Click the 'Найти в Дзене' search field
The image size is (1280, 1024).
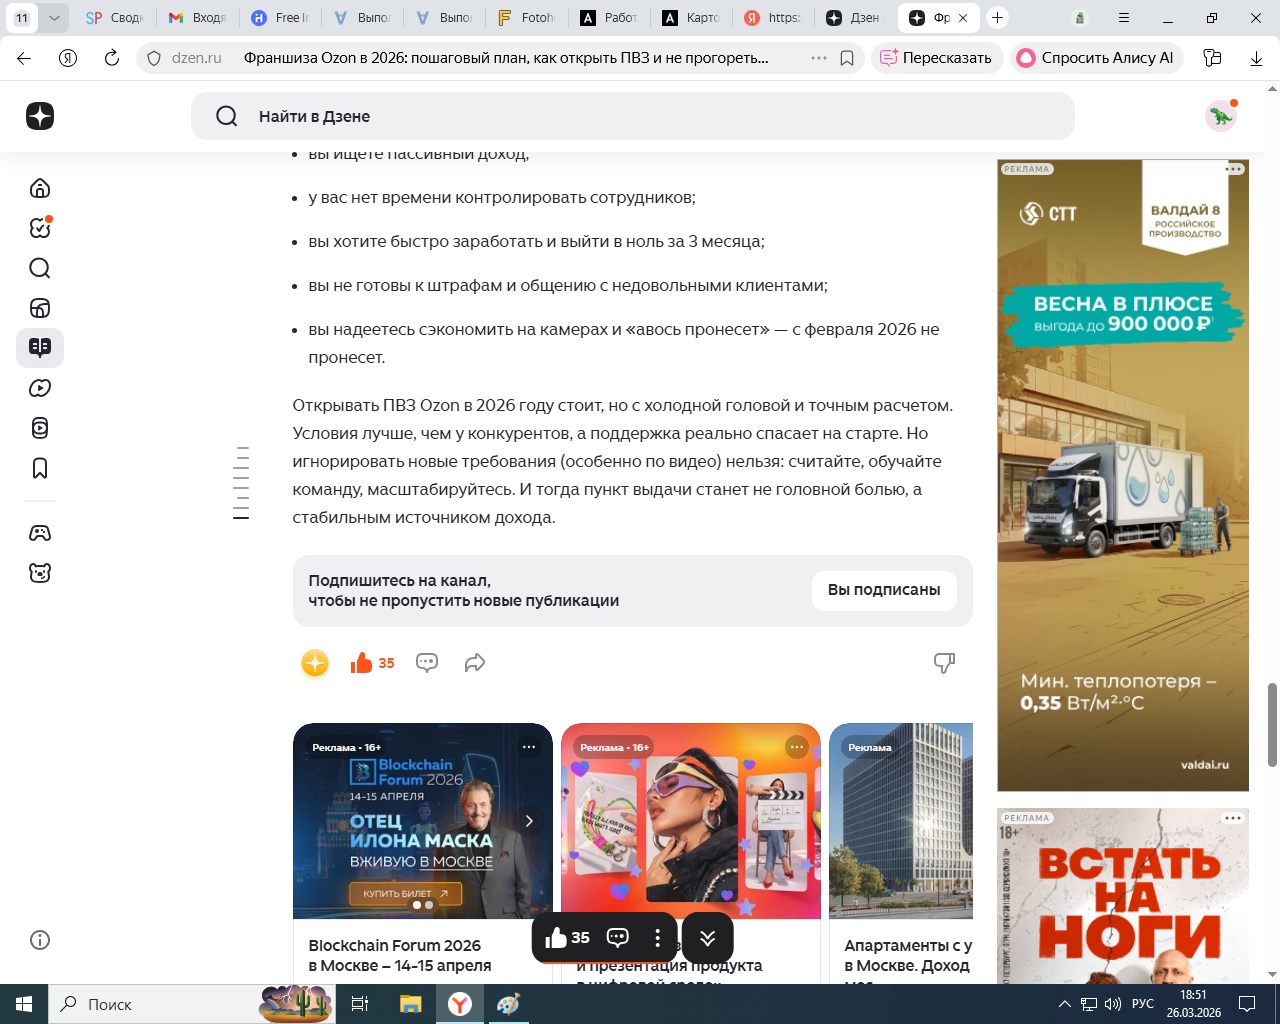pyautogui.click(x=633, y=116)
